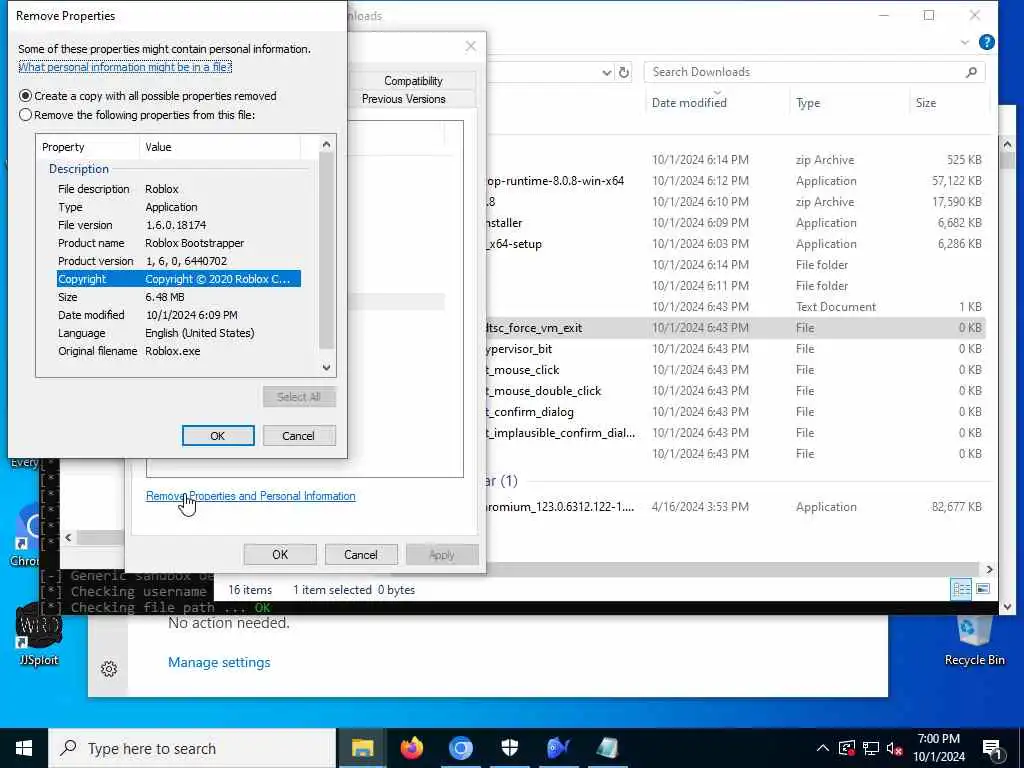Open the Previous Versions tab

coord(404,99)
